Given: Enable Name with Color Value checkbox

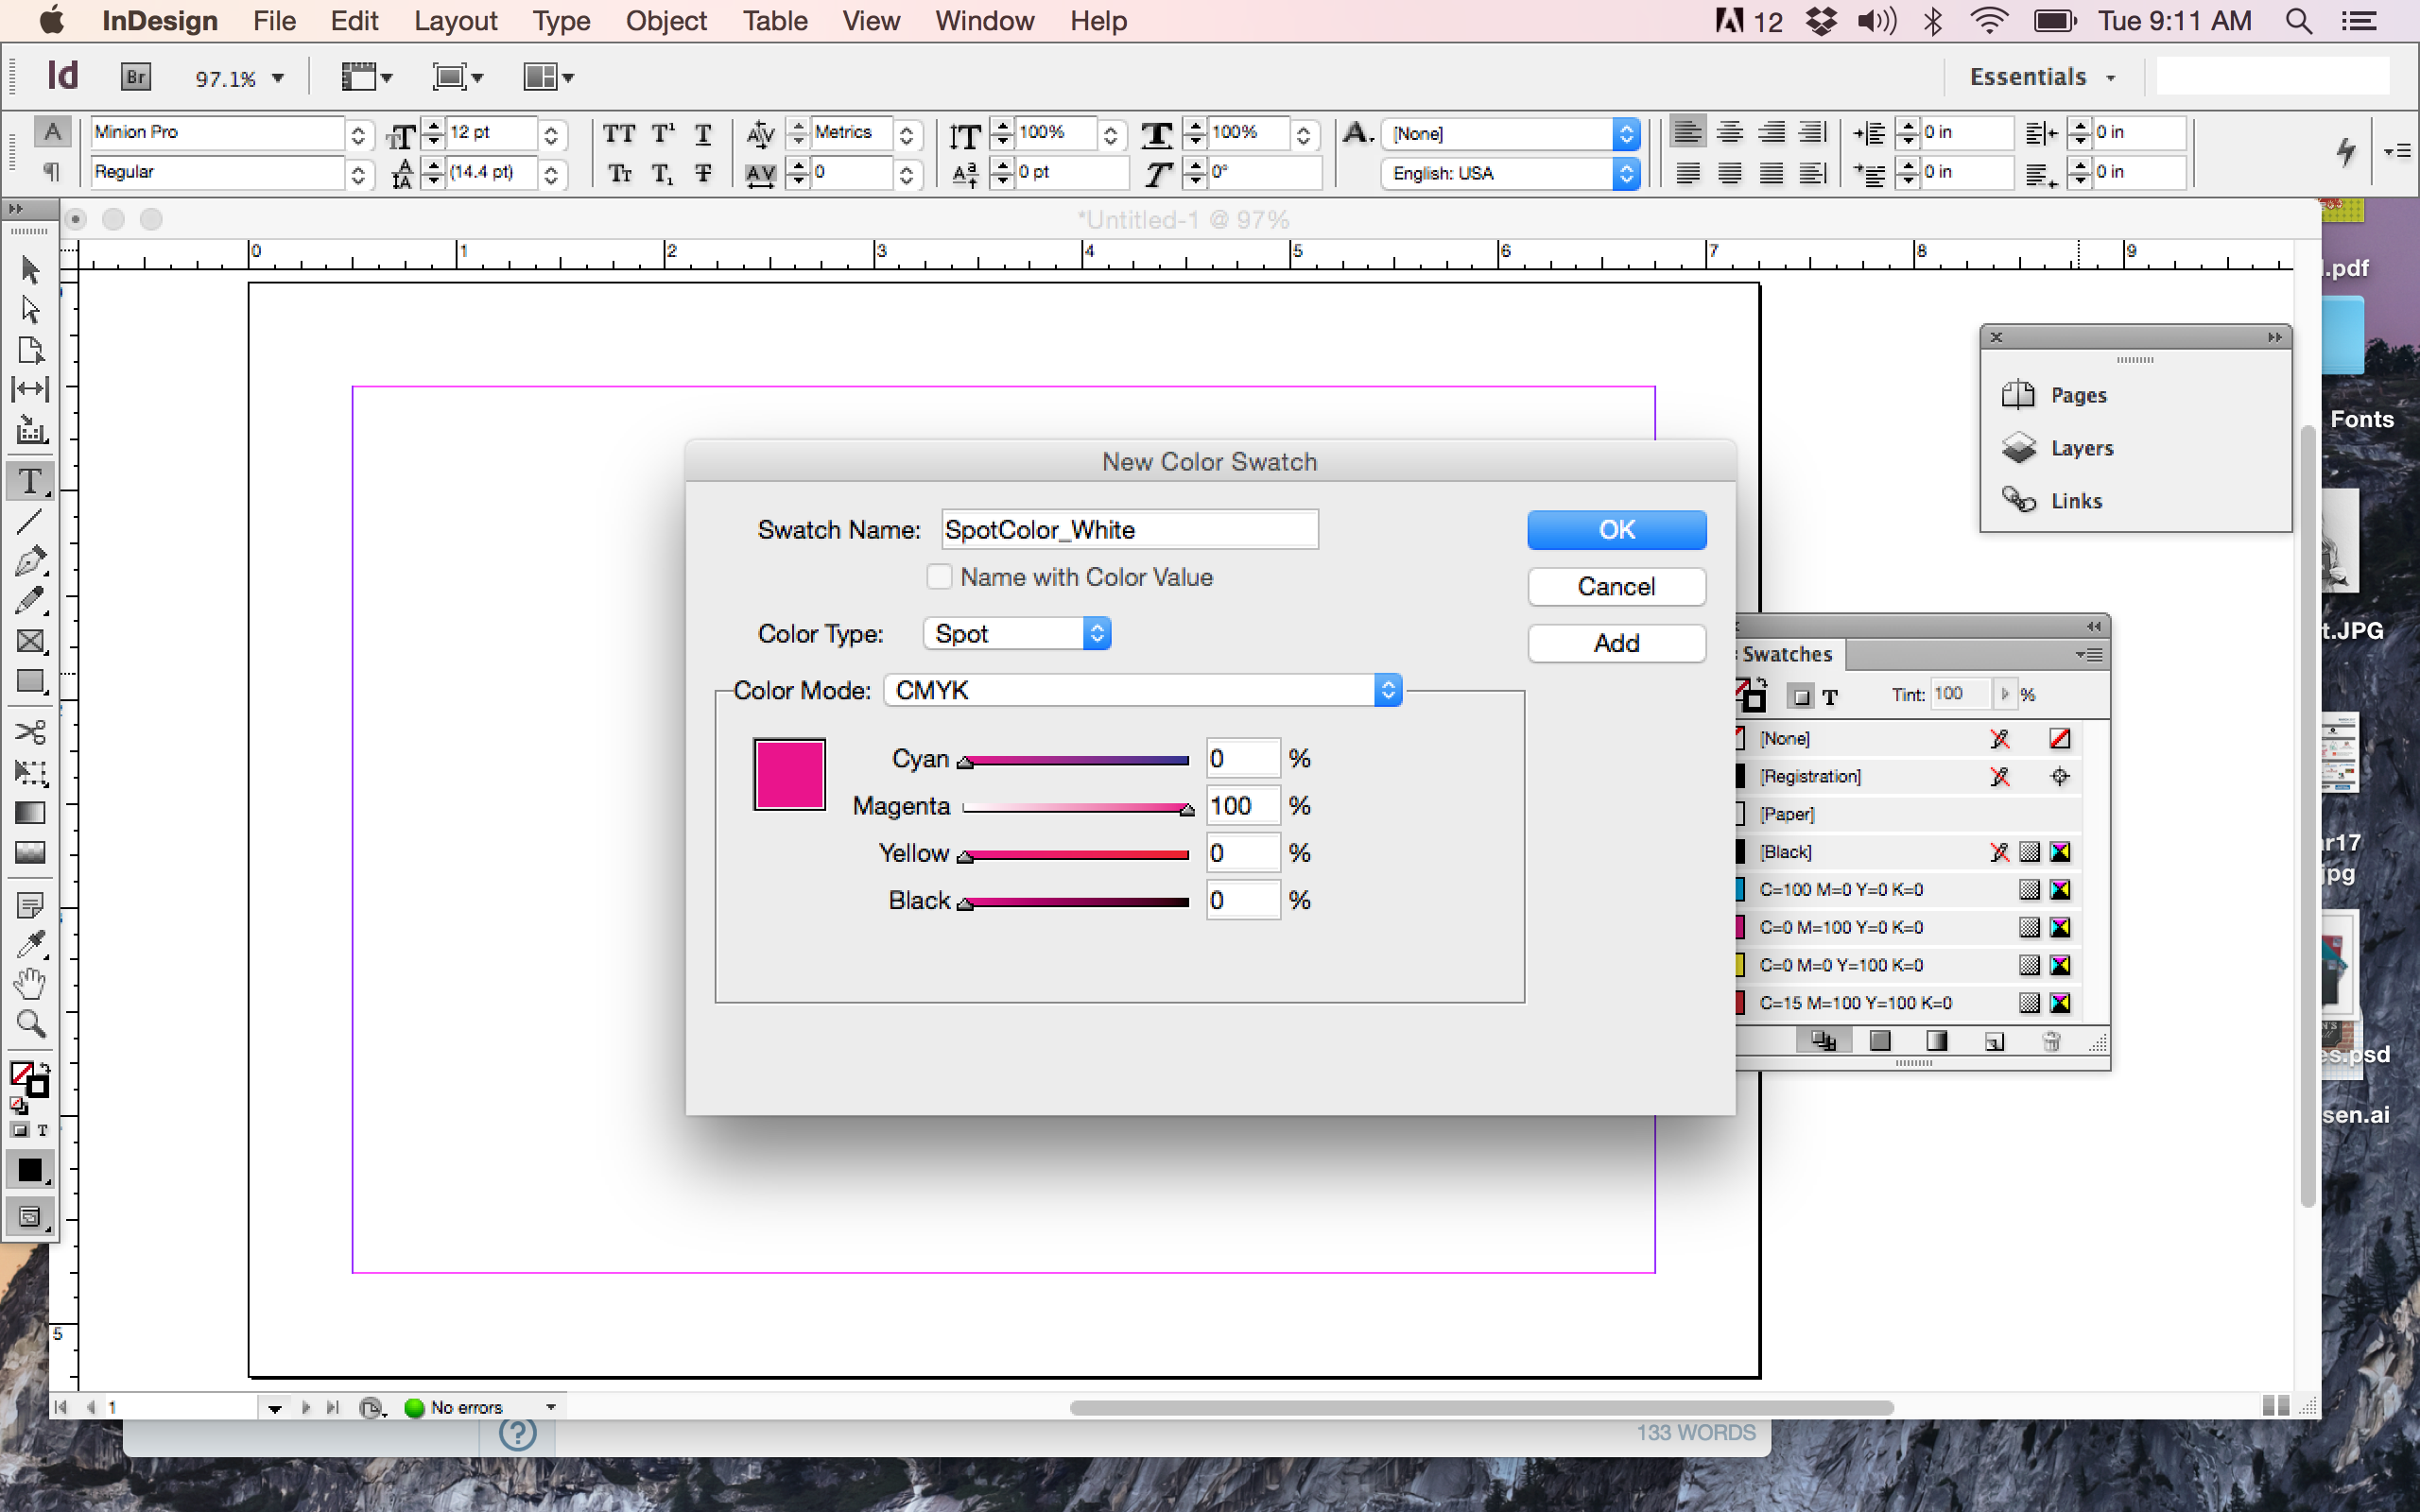Looking at the screenshot, I should pyautogui.click(x=939, y=577).
